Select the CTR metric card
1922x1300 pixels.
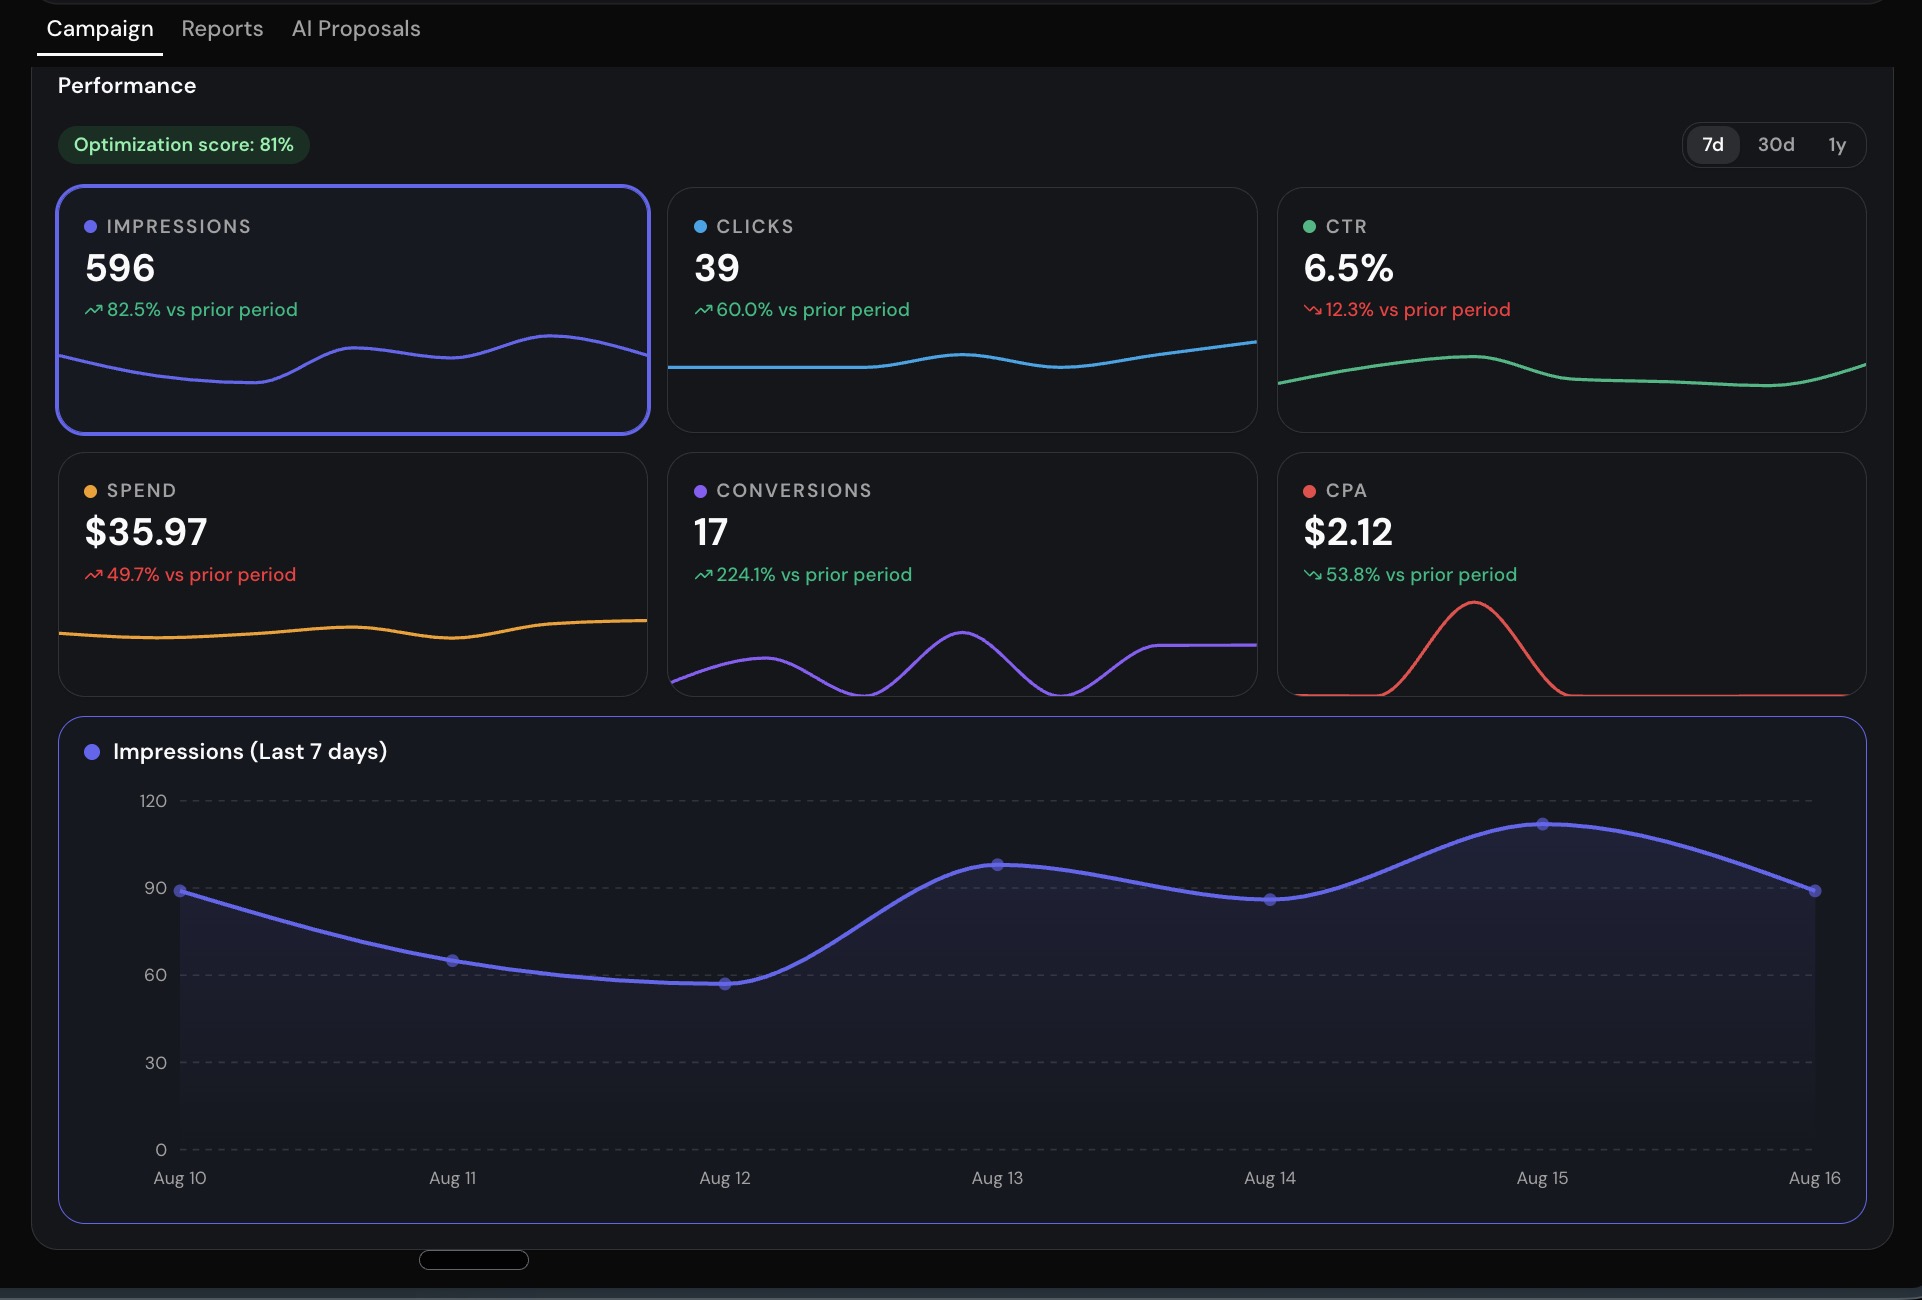coord(1572,310)
